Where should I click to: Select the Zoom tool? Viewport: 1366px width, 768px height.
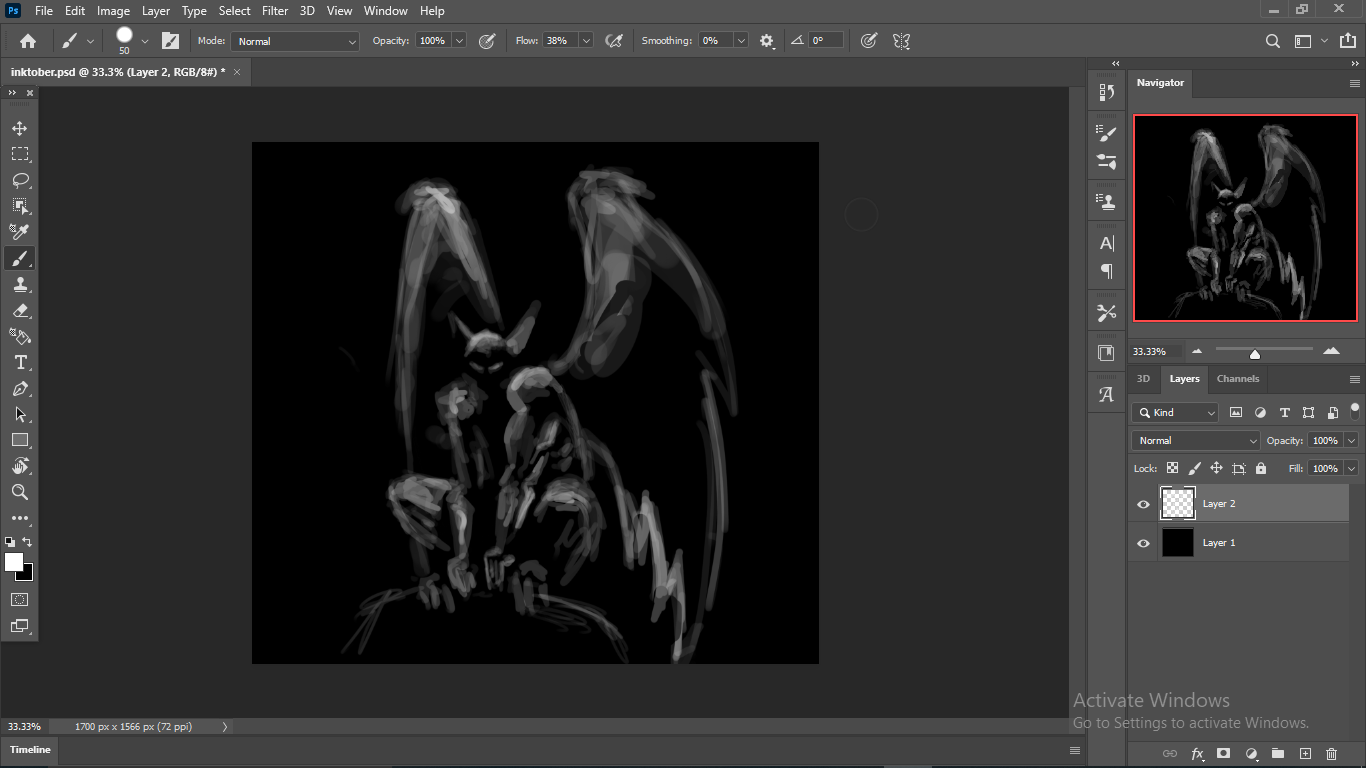pos(20,492)
